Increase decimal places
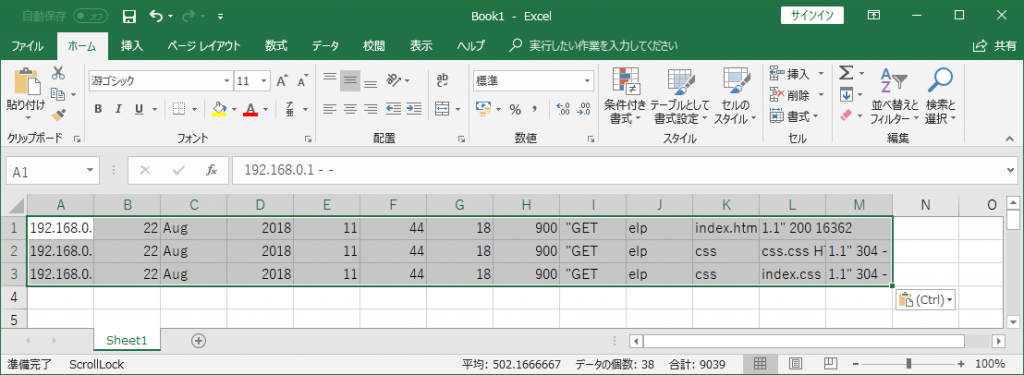 click(x=562, y=109)
